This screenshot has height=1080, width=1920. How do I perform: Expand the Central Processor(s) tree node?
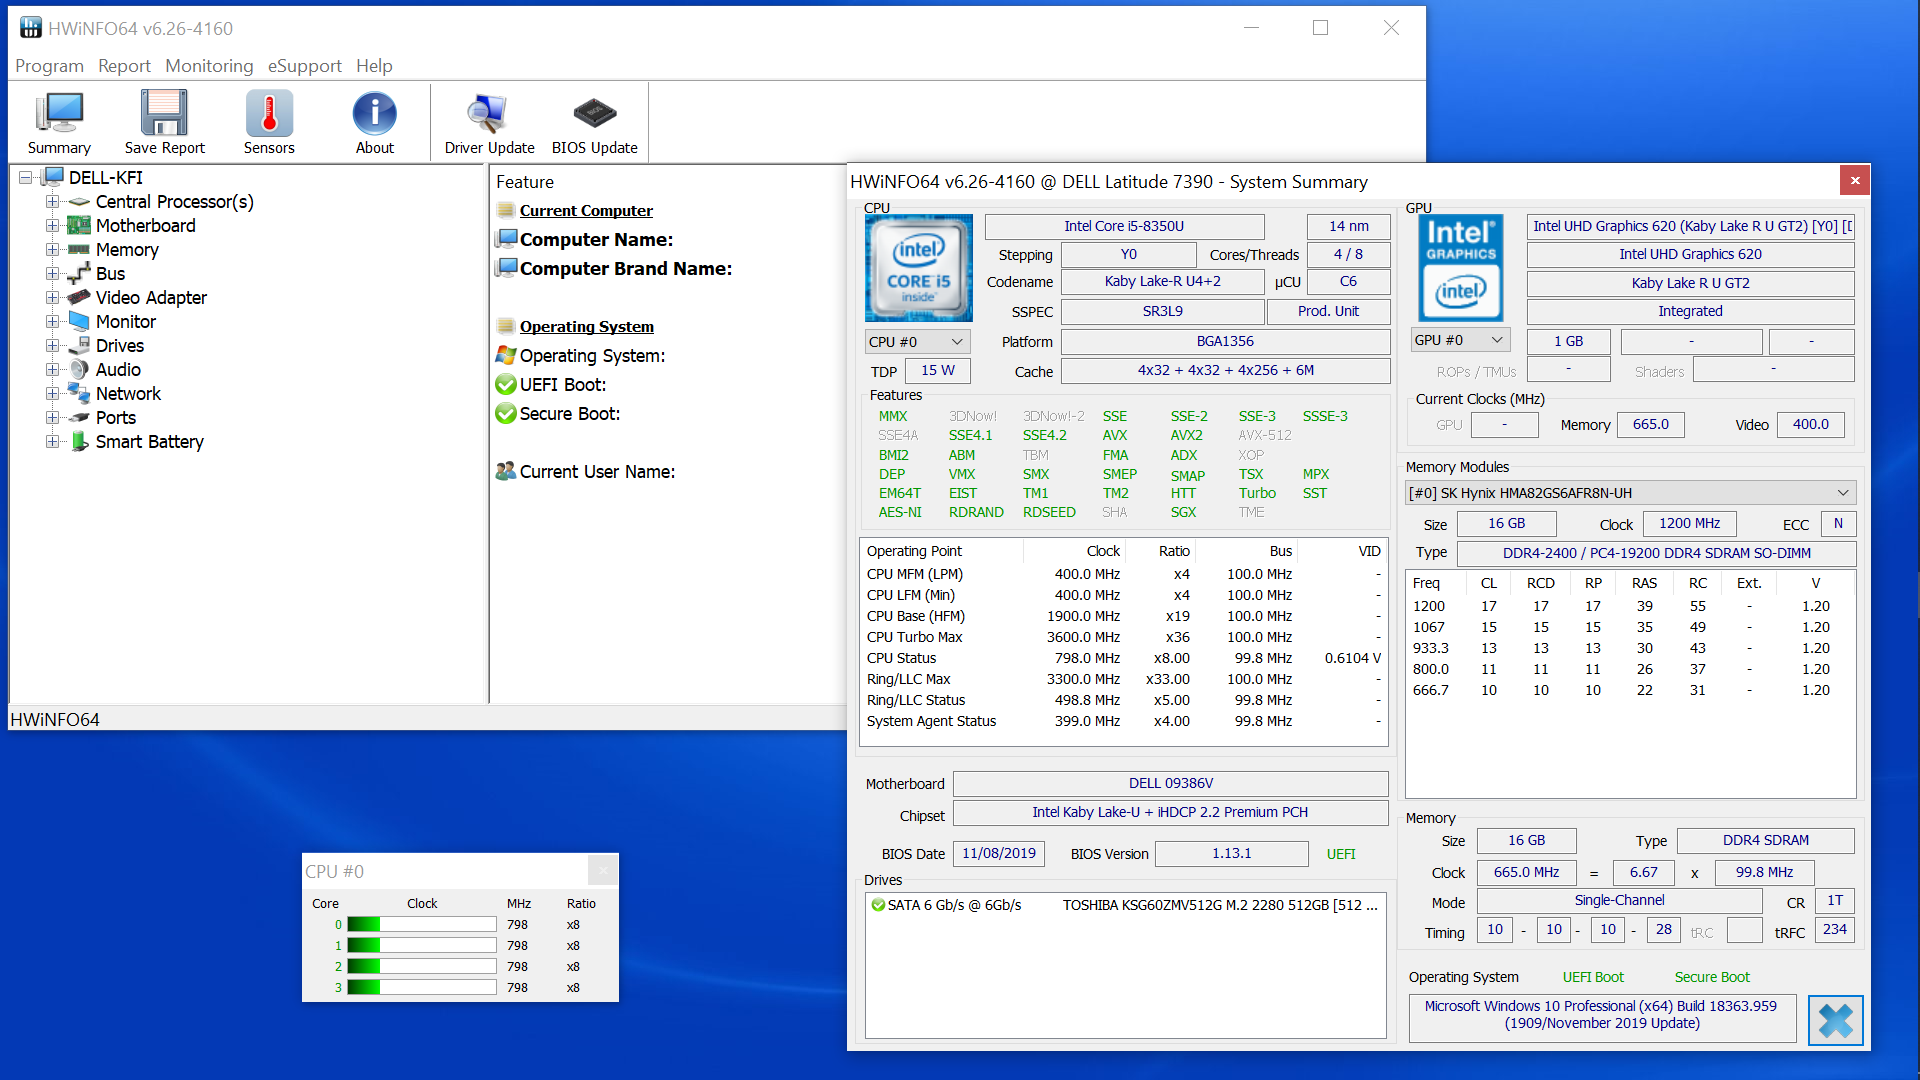point(52,202)
